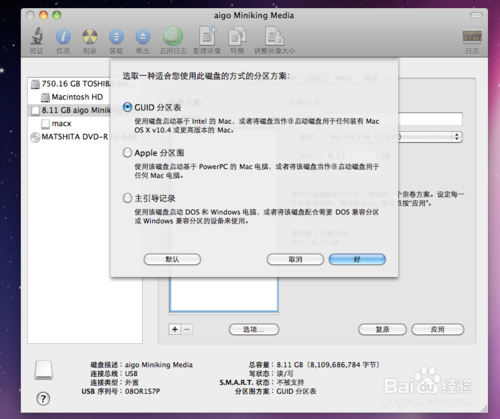Click the partition name input field
This screenshot has width=500, height=419.
[x=430, y=119]
